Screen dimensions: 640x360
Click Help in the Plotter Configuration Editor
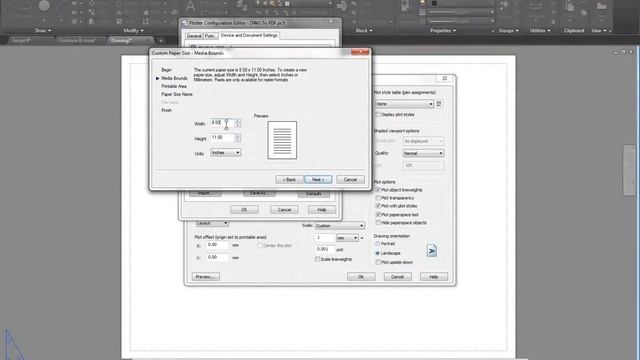(322, 210)
